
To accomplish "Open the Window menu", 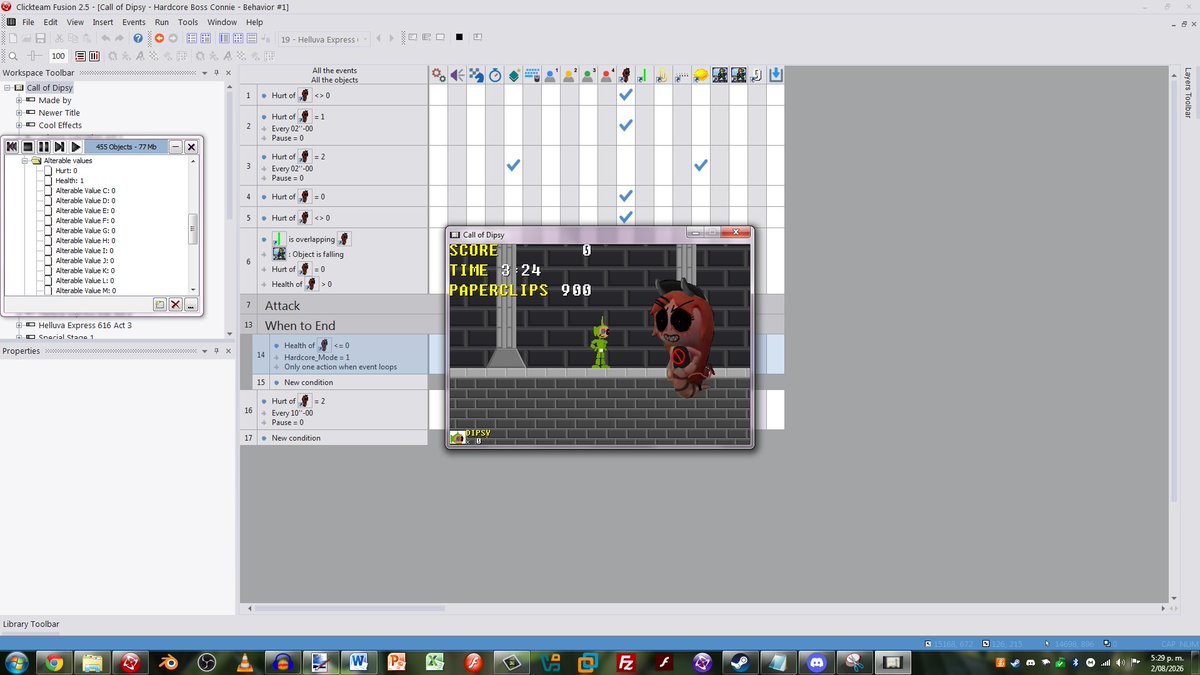I will (x=222, y=22).
